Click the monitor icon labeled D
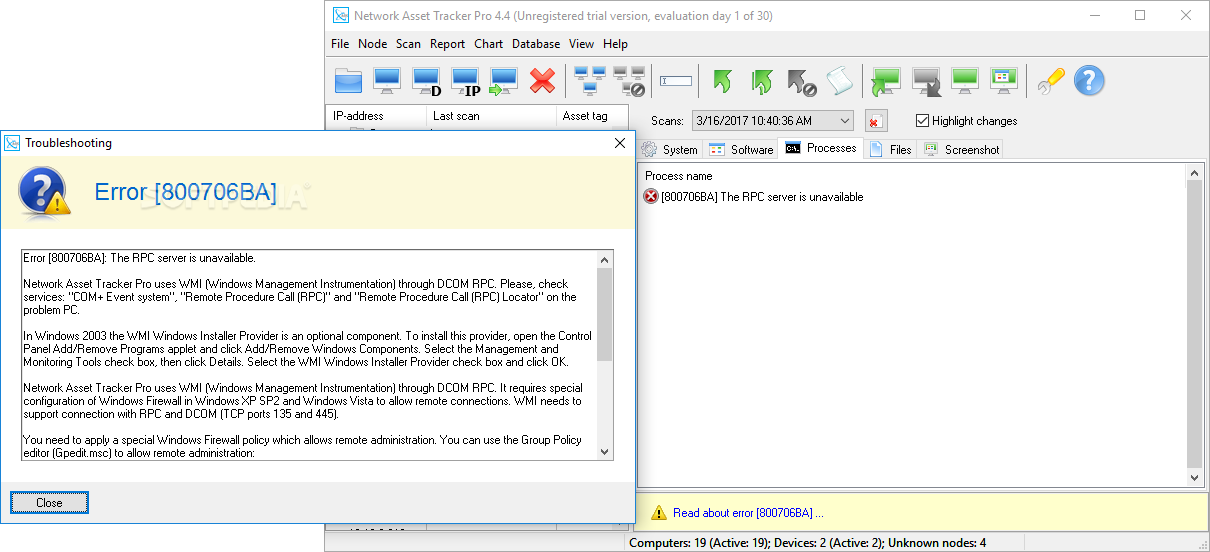The height and width of the screenshot is (552, 1210). pyautogui.click(x=426, y=81)
